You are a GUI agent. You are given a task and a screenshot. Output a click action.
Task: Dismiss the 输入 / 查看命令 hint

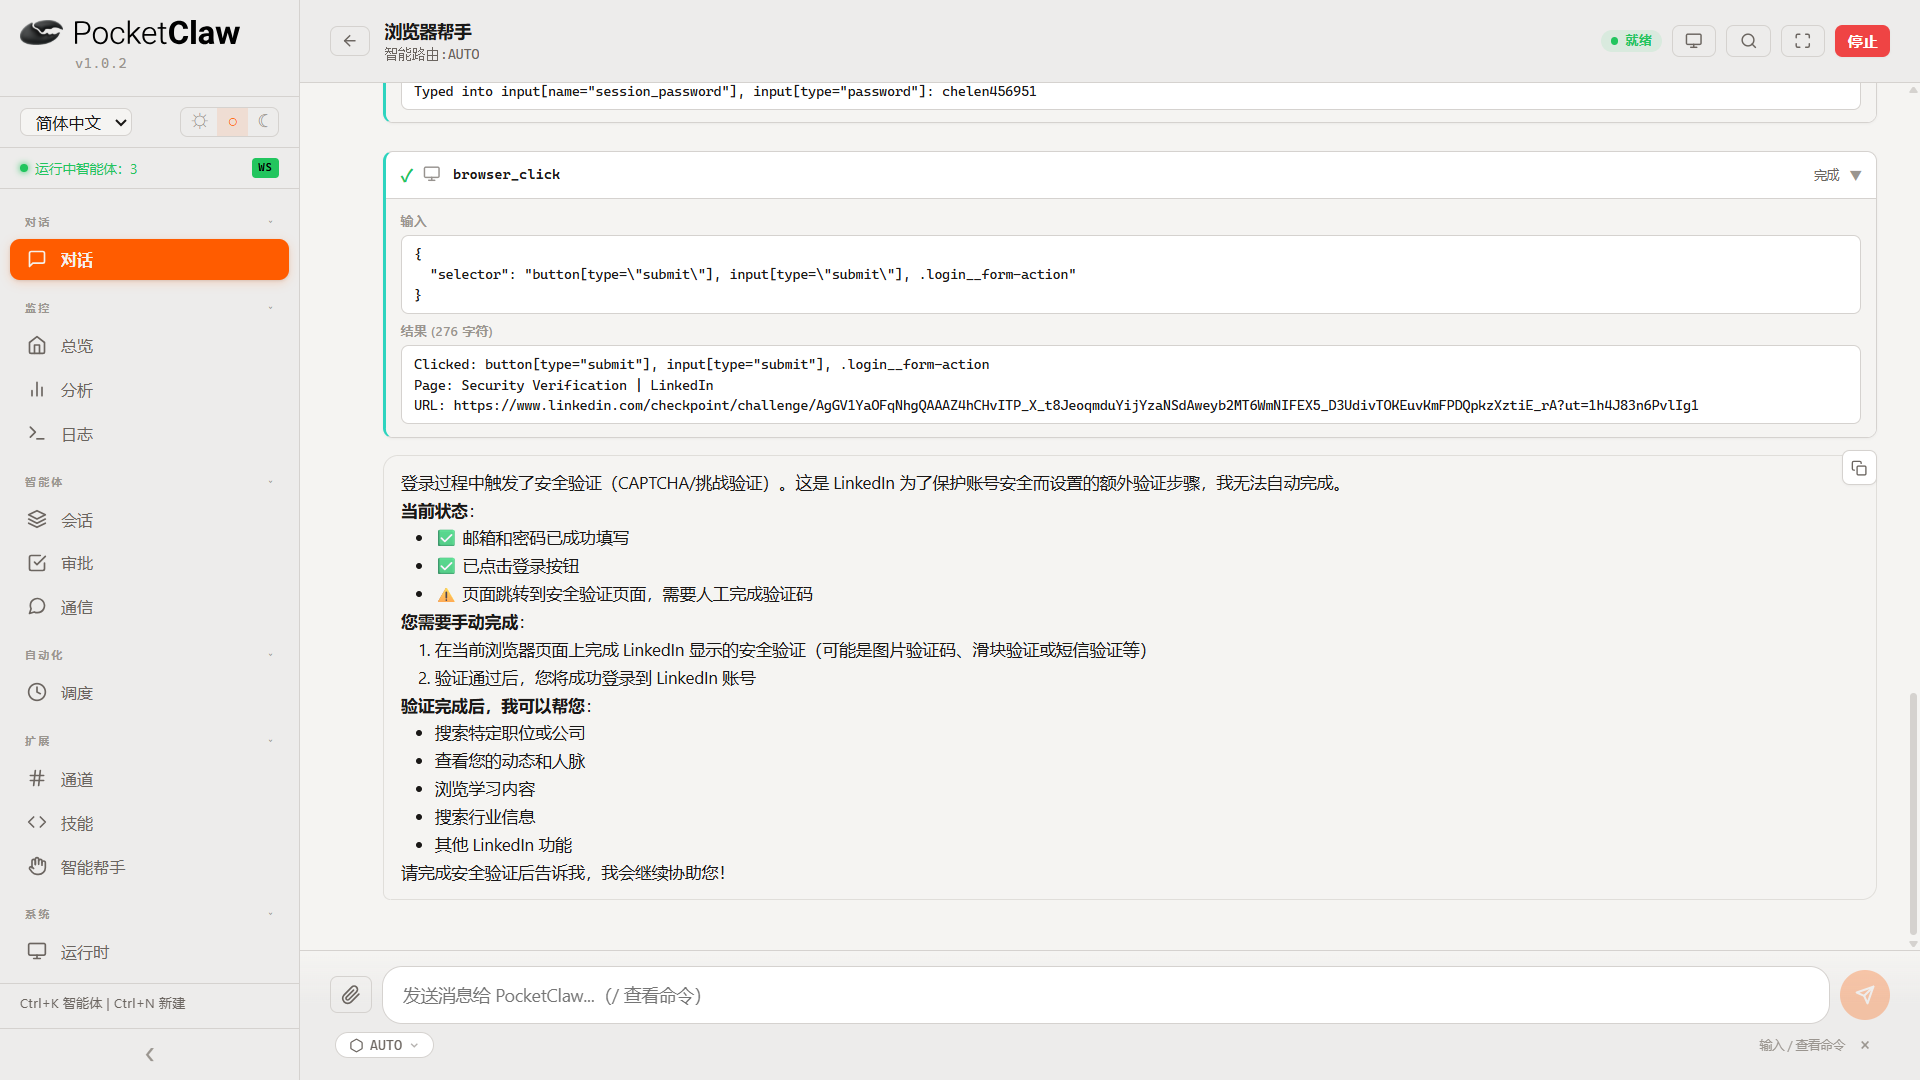[x=1865, y=1045]
